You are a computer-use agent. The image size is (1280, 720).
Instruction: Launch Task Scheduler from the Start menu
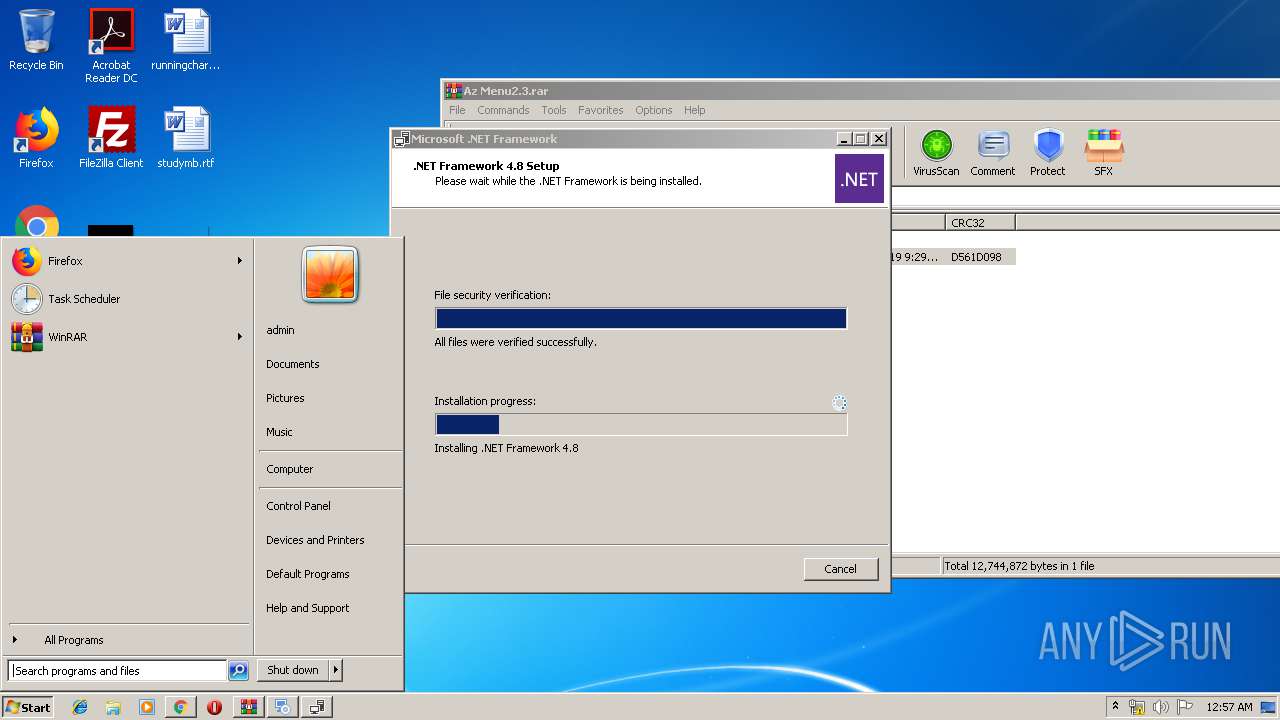(x=128, y=299)
